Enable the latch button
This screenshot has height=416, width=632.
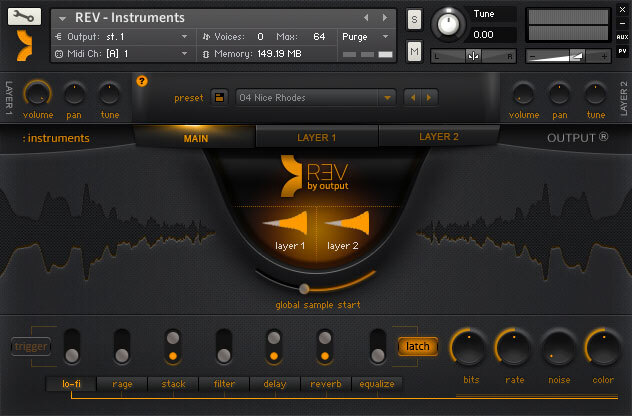(x=418, y=347)
